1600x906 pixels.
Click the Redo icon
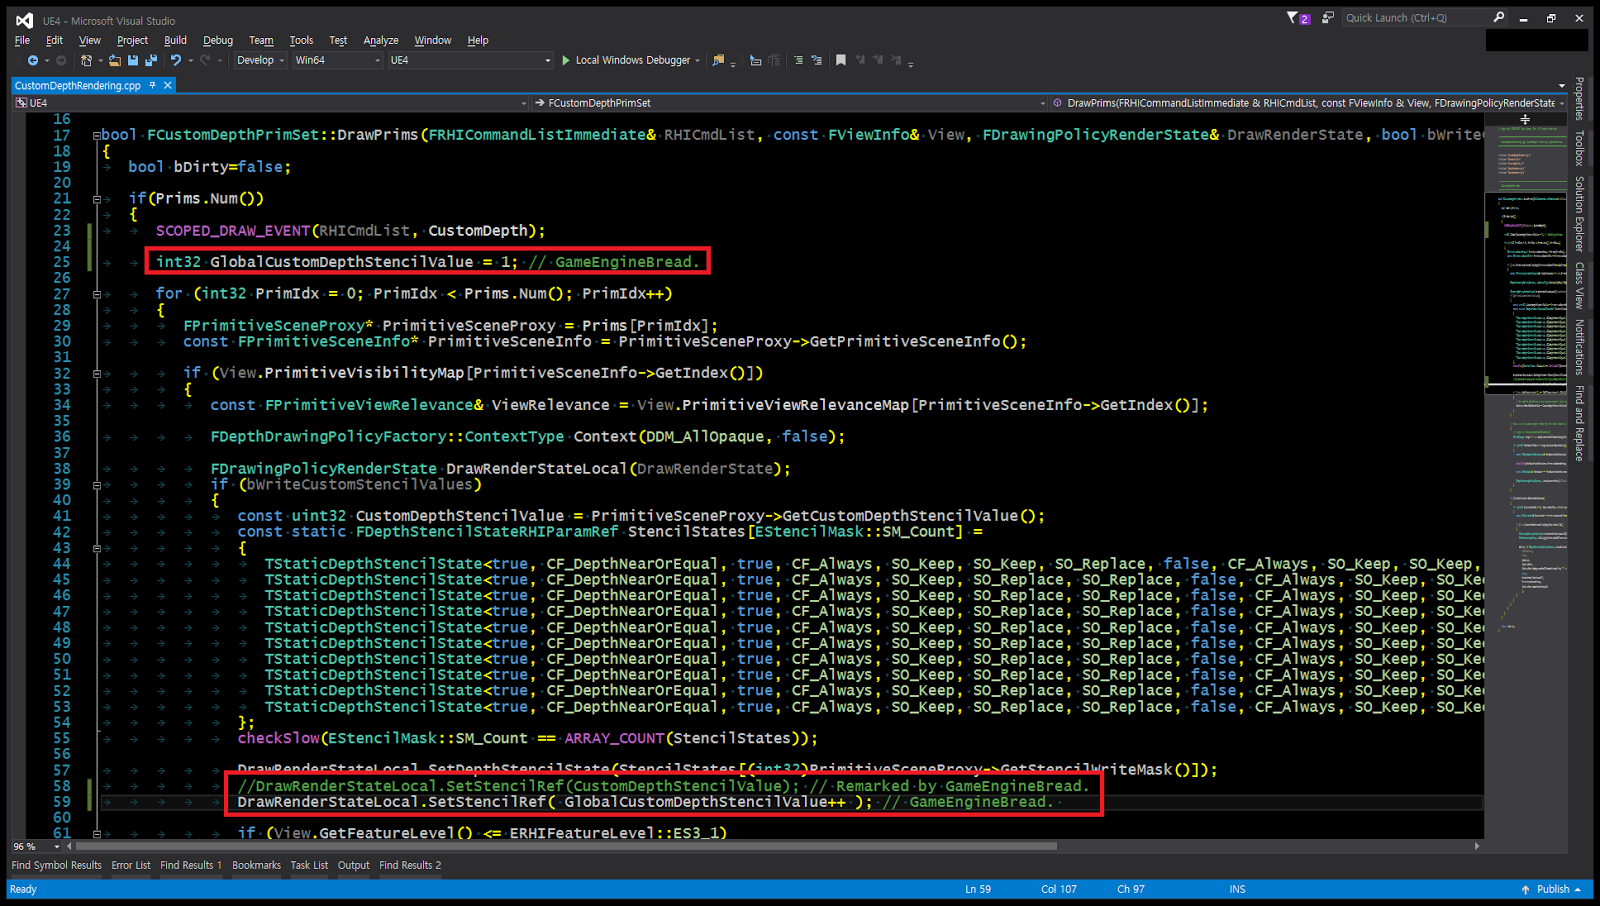pos(205,60)
